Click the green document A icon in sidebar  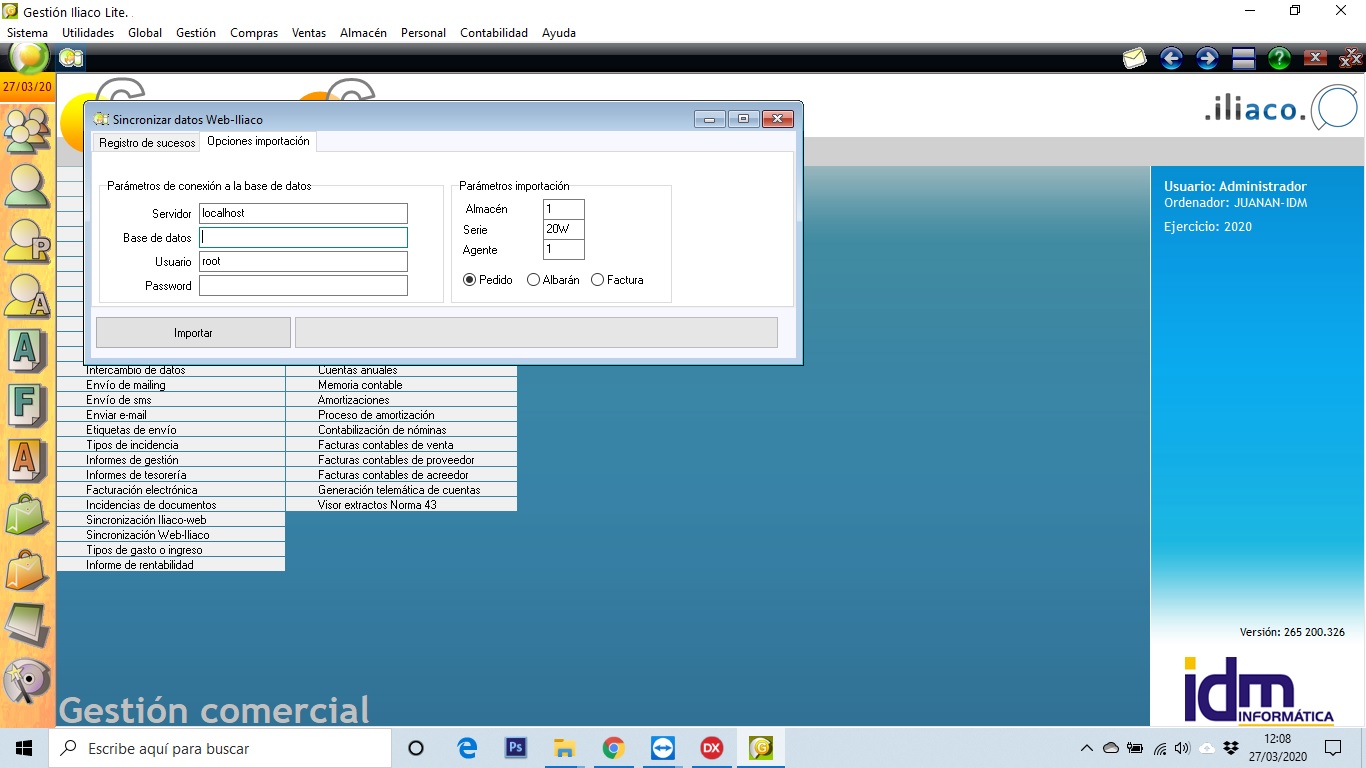tap(27, 351)
